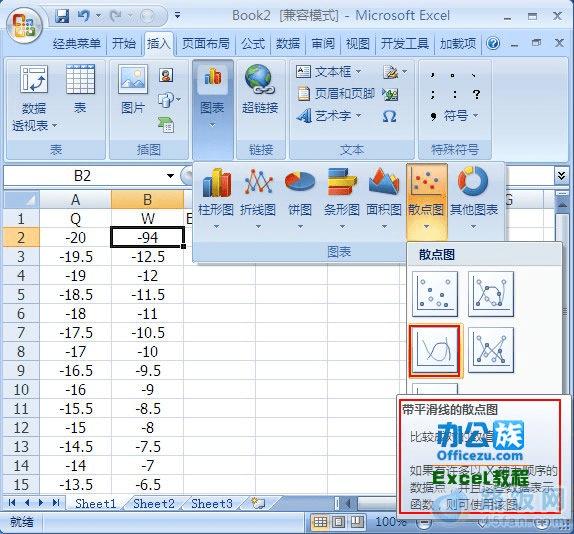
Task: Insert header and footer (页眉和页脚)
Action: tap(335, 94)
